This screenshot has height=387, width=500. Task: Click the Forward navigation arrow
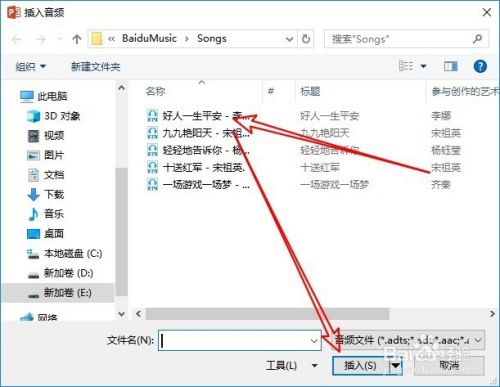[40, 39]
